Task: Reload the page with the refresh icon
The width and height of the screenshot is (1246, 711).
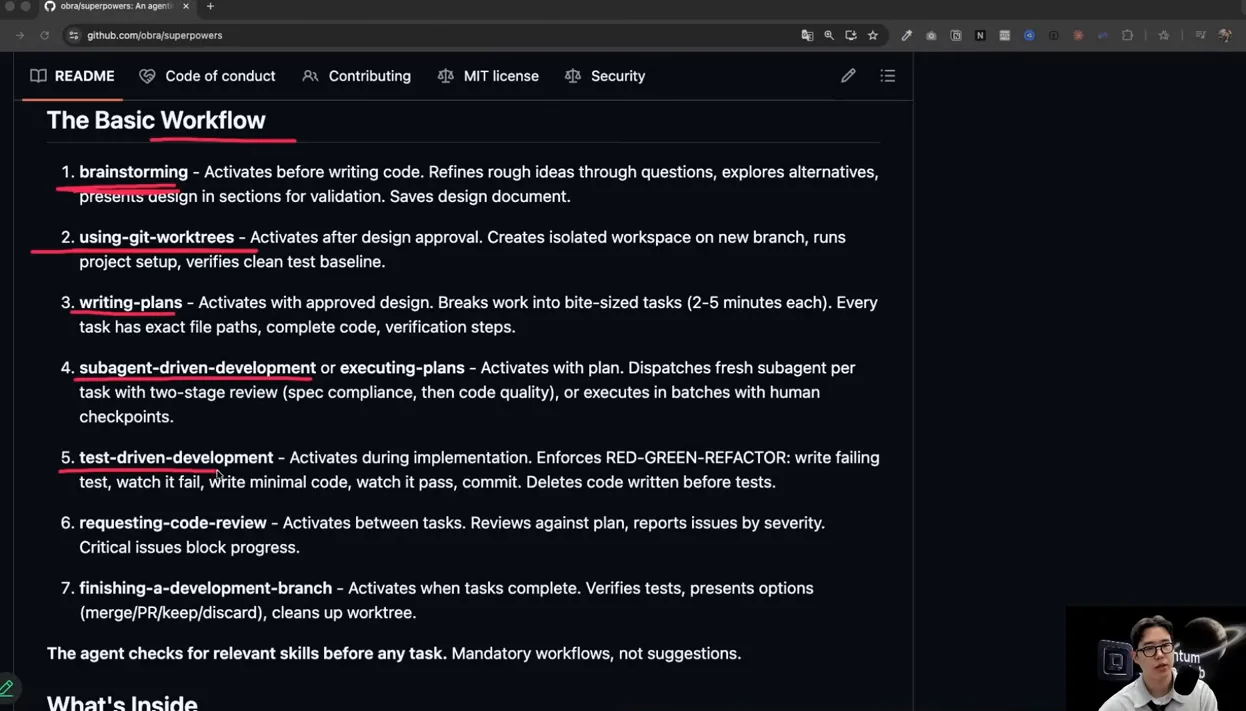Action: point(45,35)
